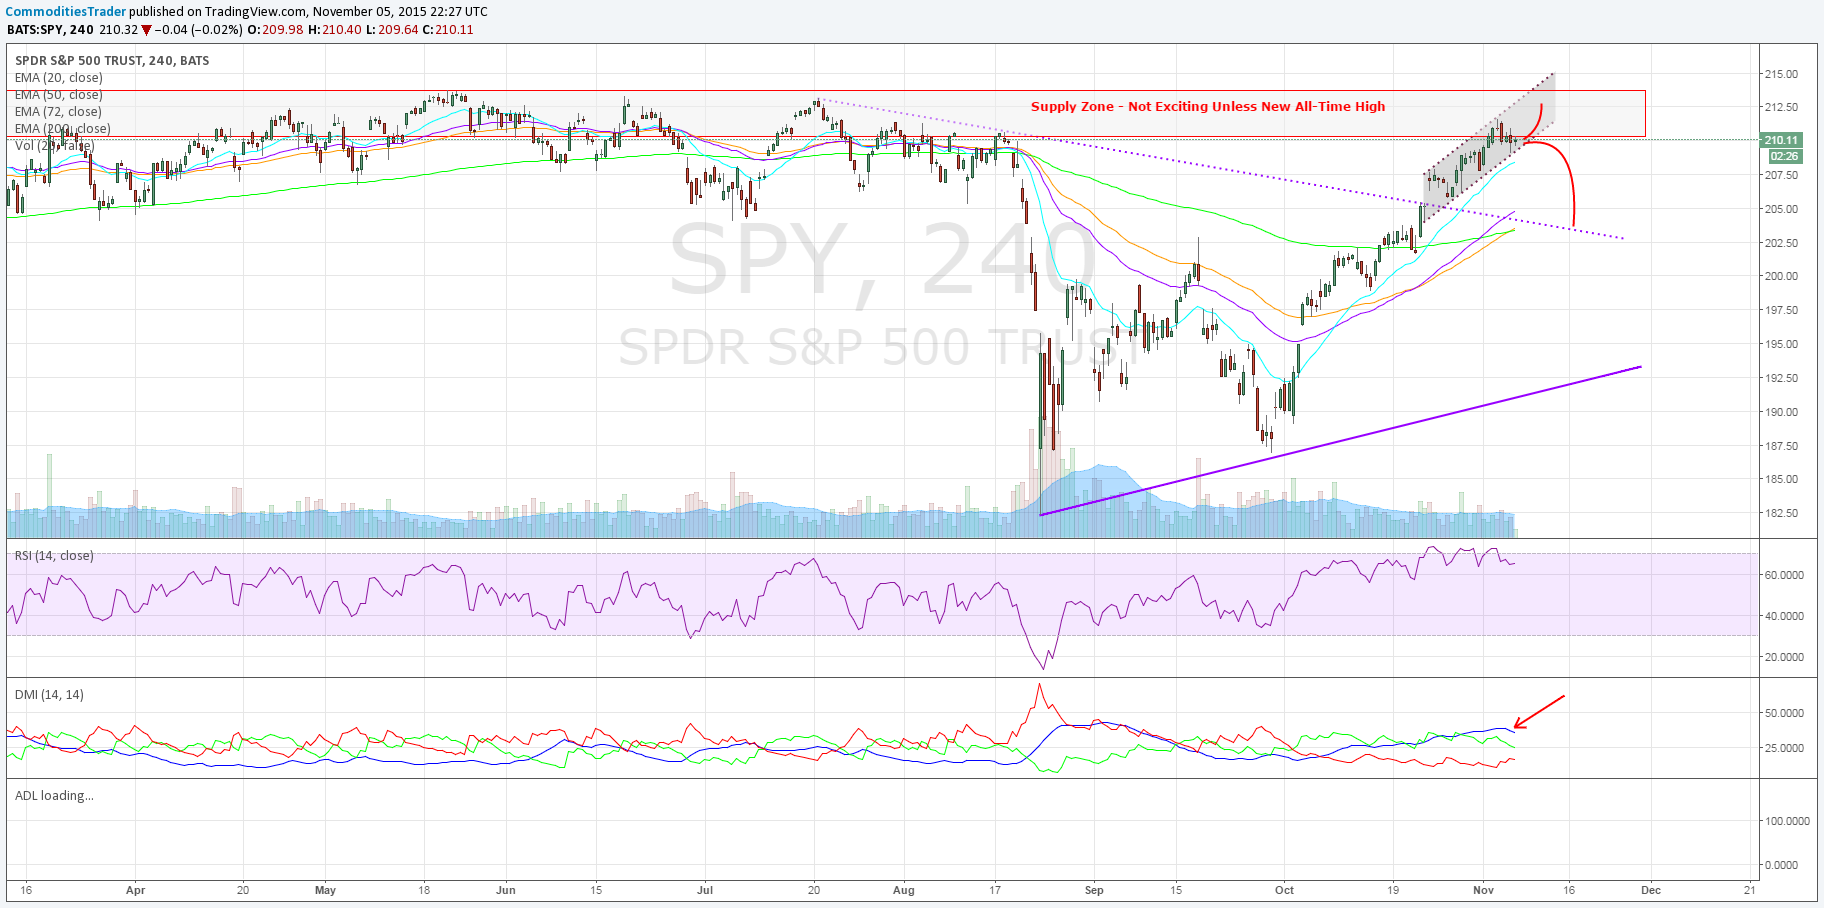1824x908 pixels.
Task: Select the EMA (20, close) legend entry
Action: click(x=59, y=78)
